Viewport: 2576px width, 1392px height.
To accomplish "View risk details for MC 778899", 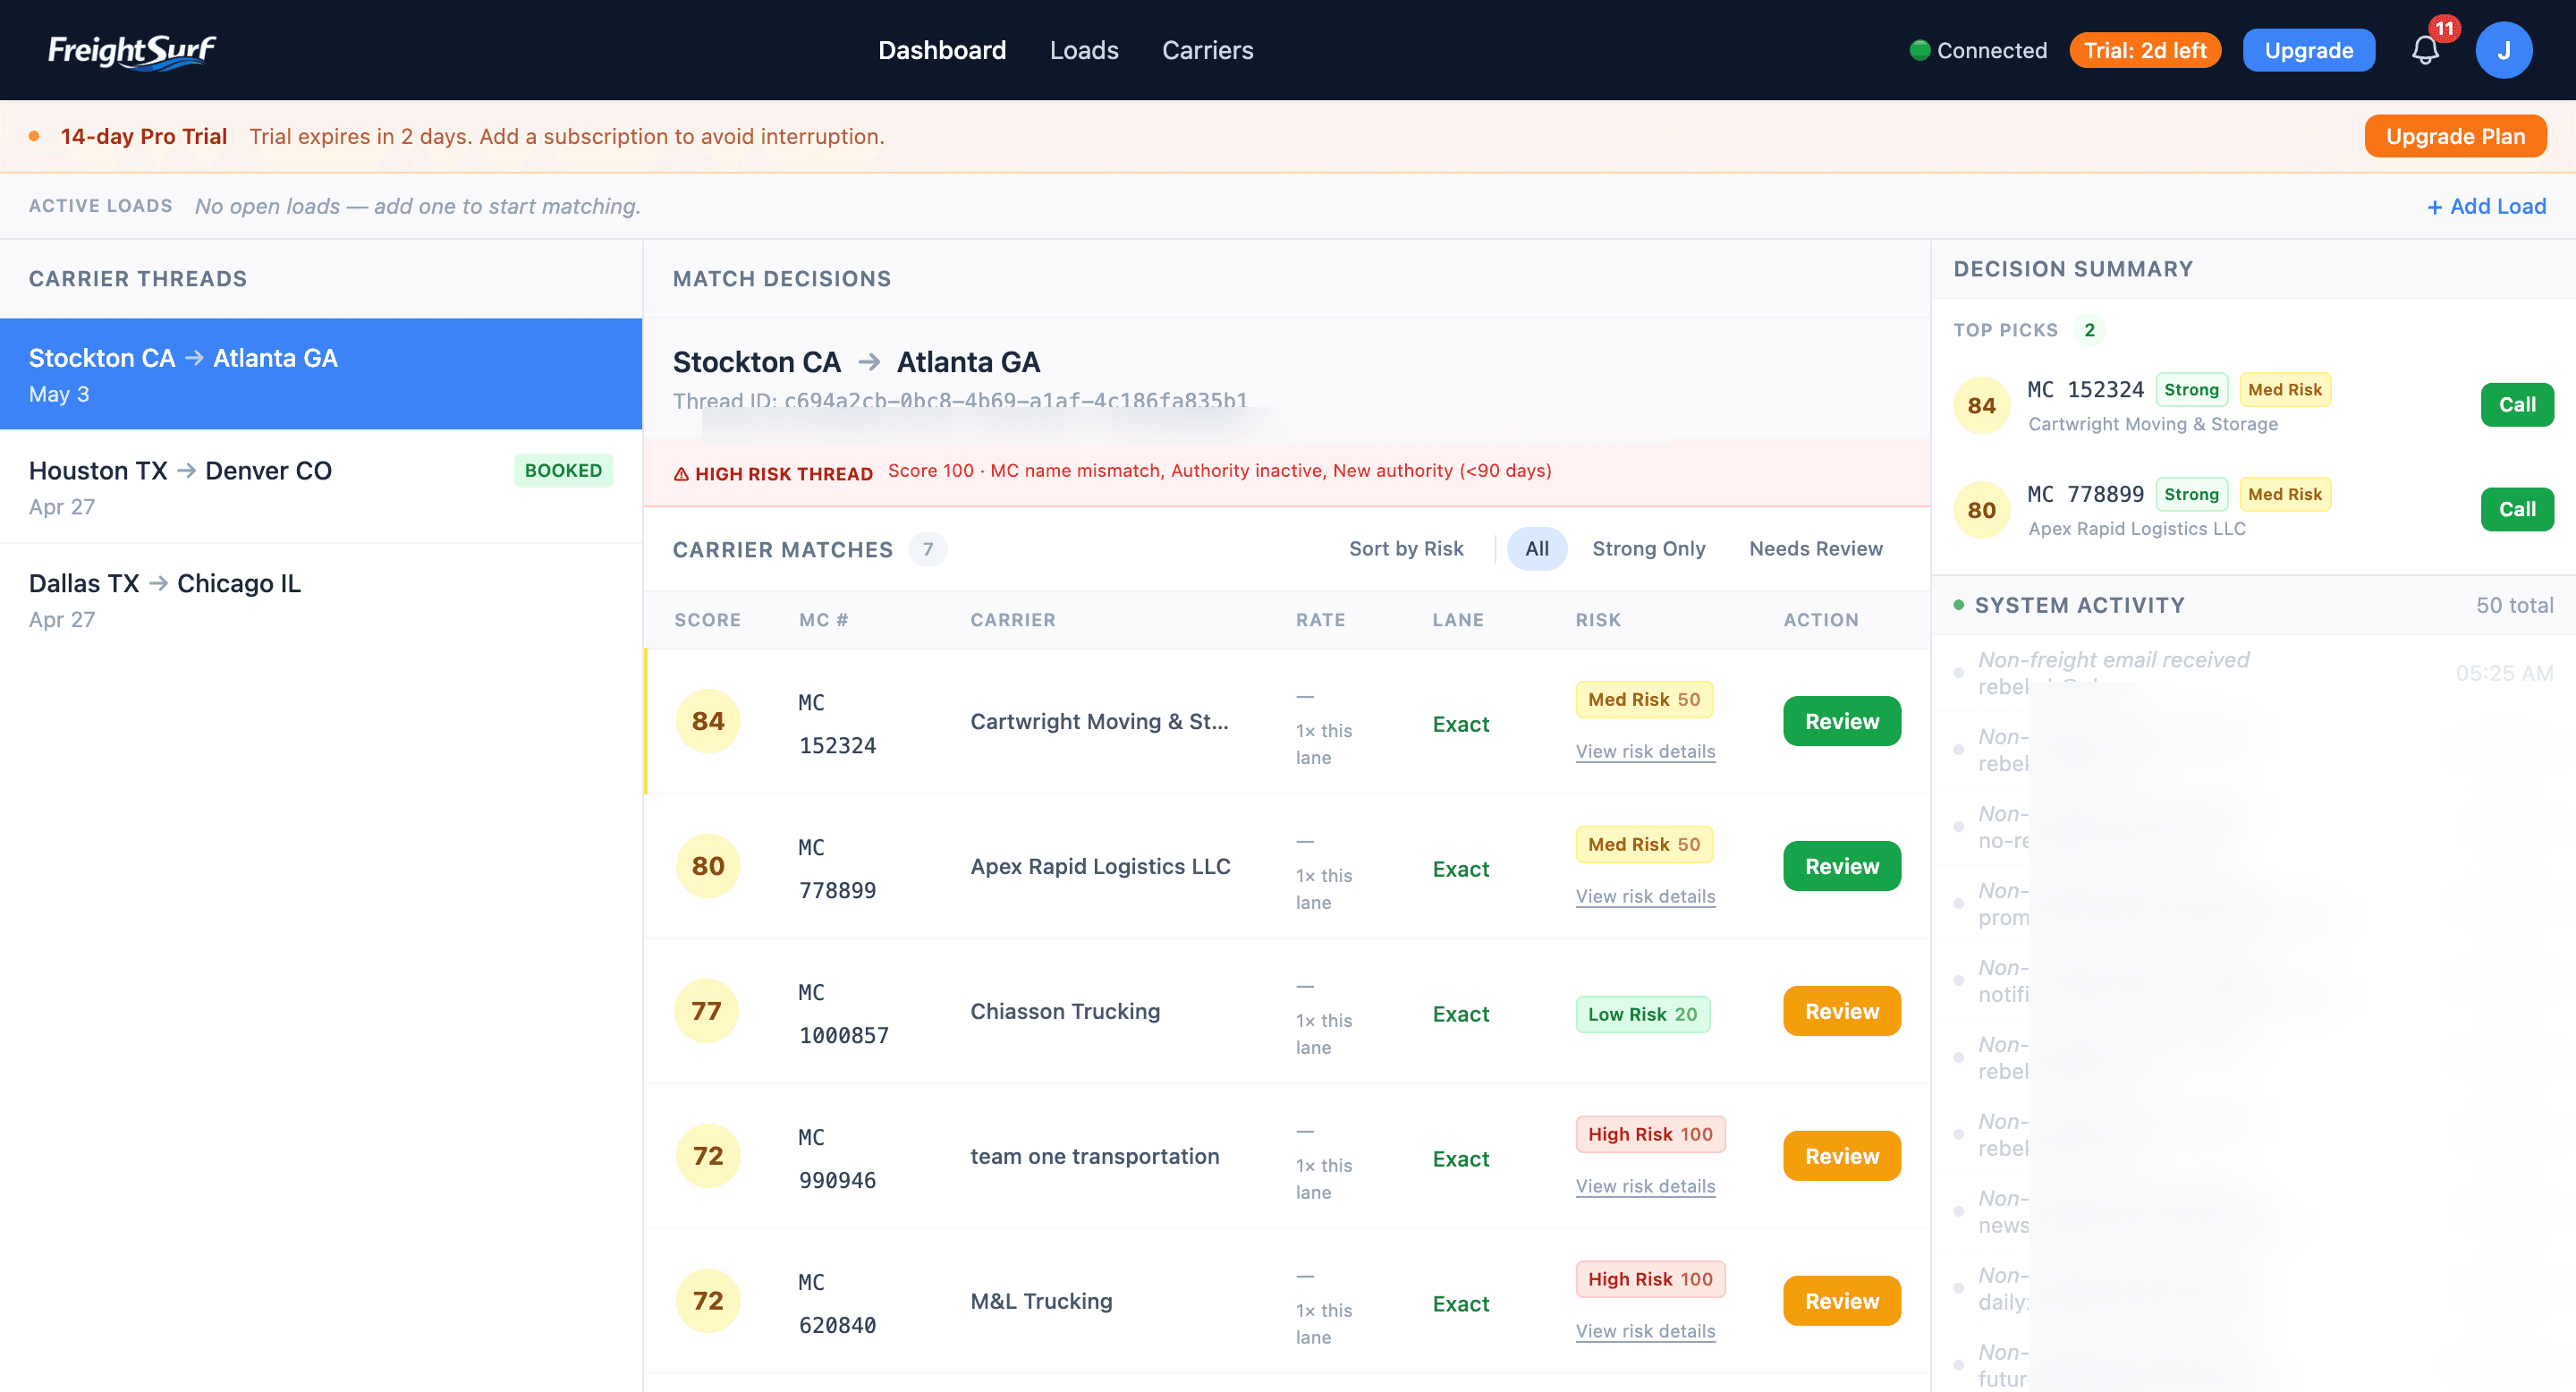I will click(x=1645, y=896).
